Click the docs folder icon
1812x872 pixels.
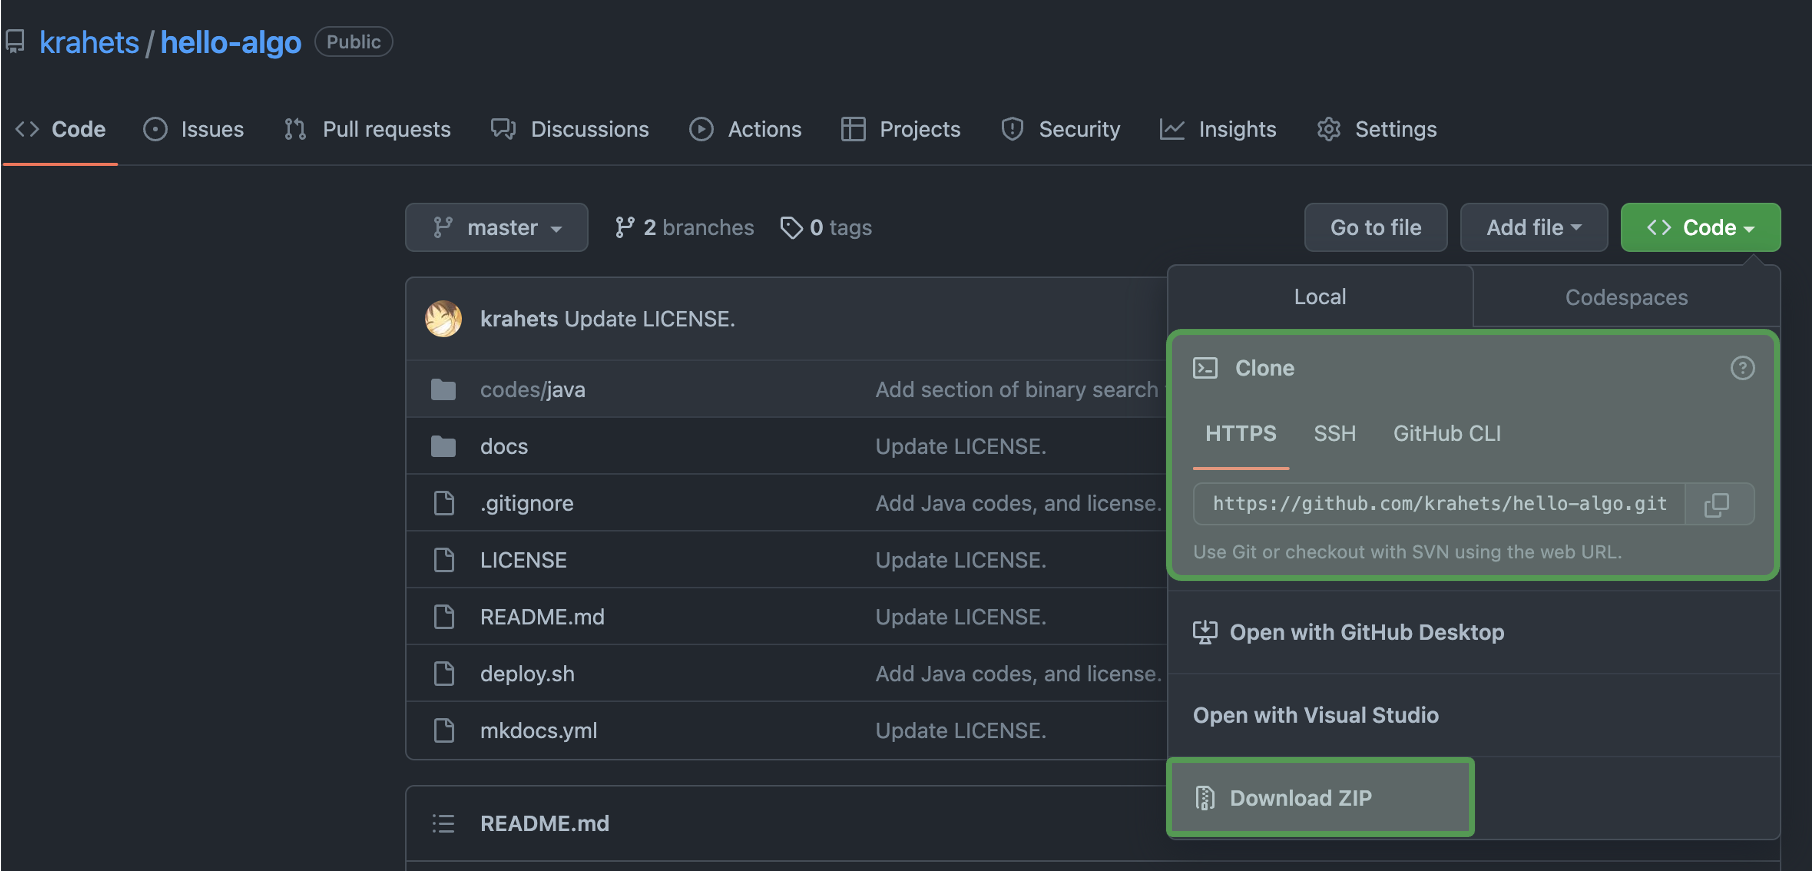pyautogui.click(x=443, y=447)
